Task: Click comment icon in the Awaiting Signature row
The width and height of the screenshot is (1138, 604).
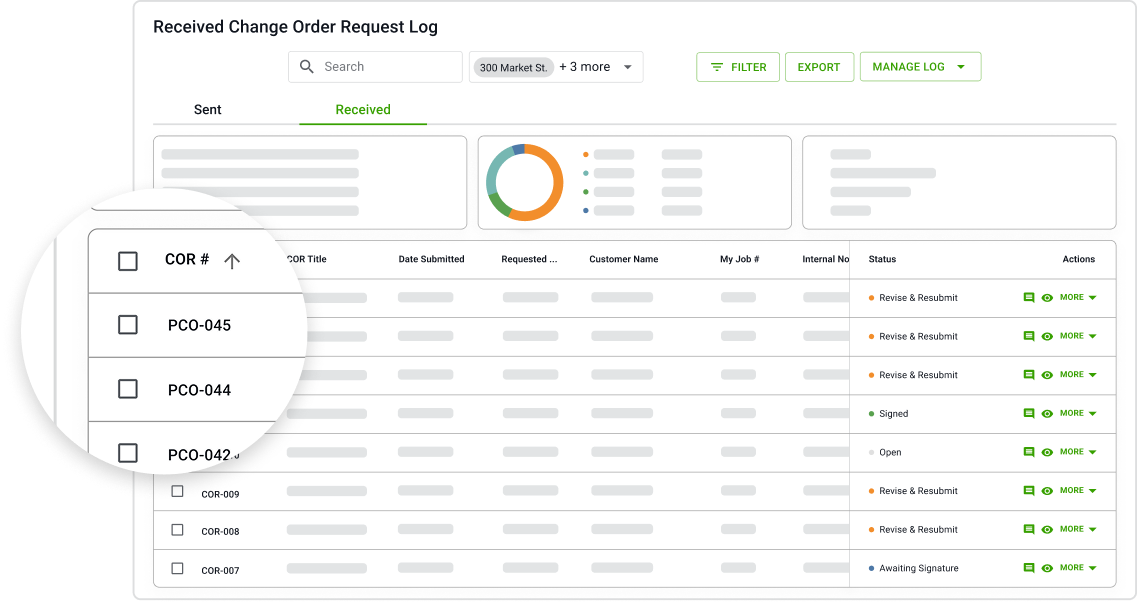Action: click(1029, 568)
